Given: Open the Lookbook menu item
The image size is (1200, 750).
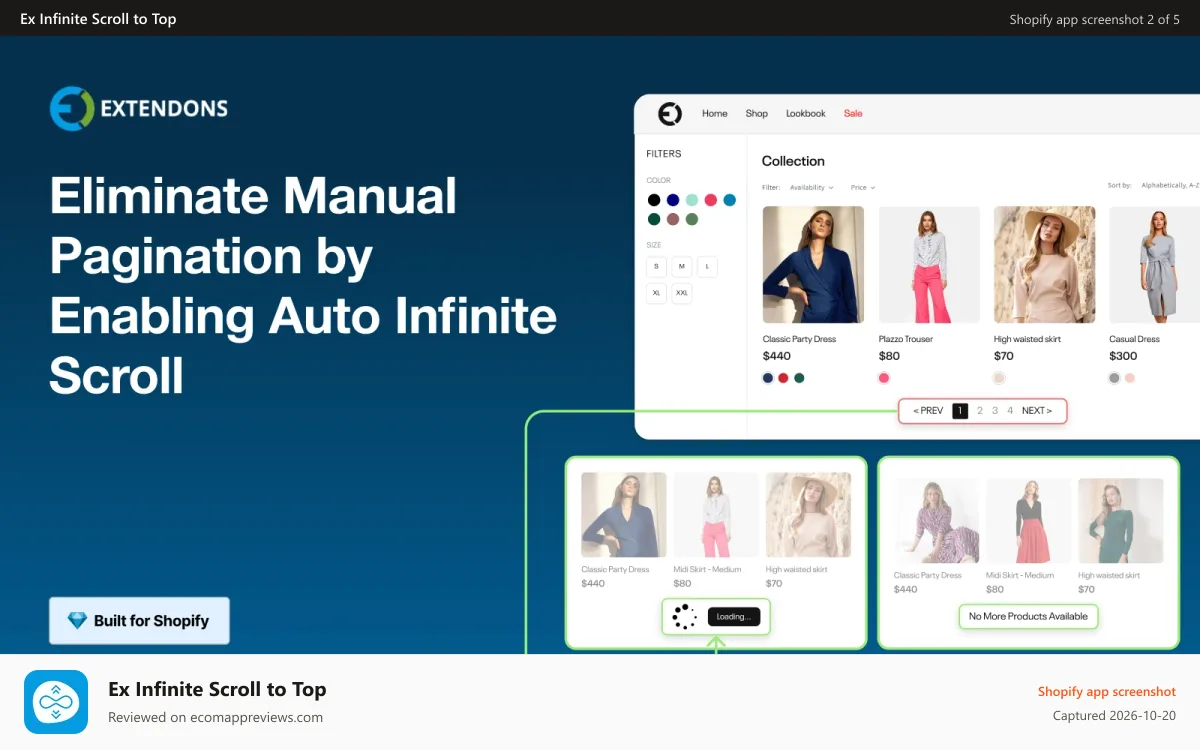Looking at the screenshot, I should click(x=806, y=114).
